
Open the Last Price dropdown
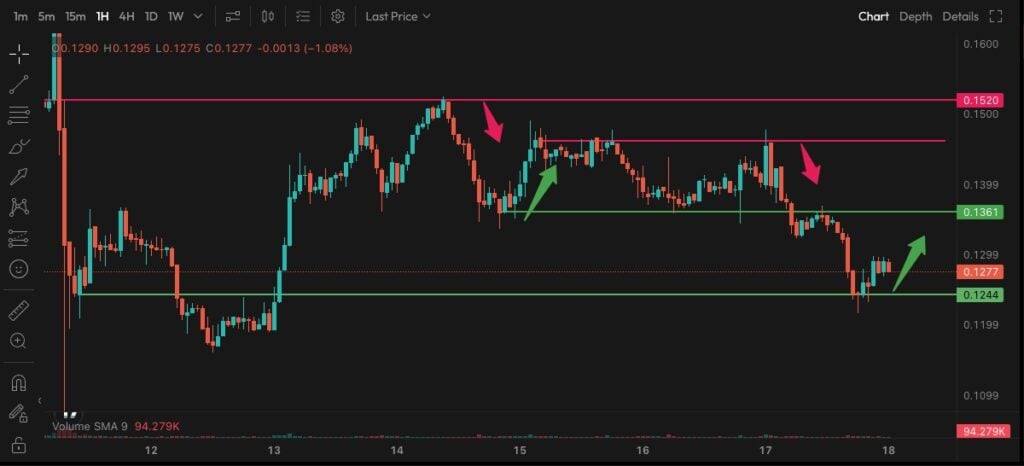(398, 16)
